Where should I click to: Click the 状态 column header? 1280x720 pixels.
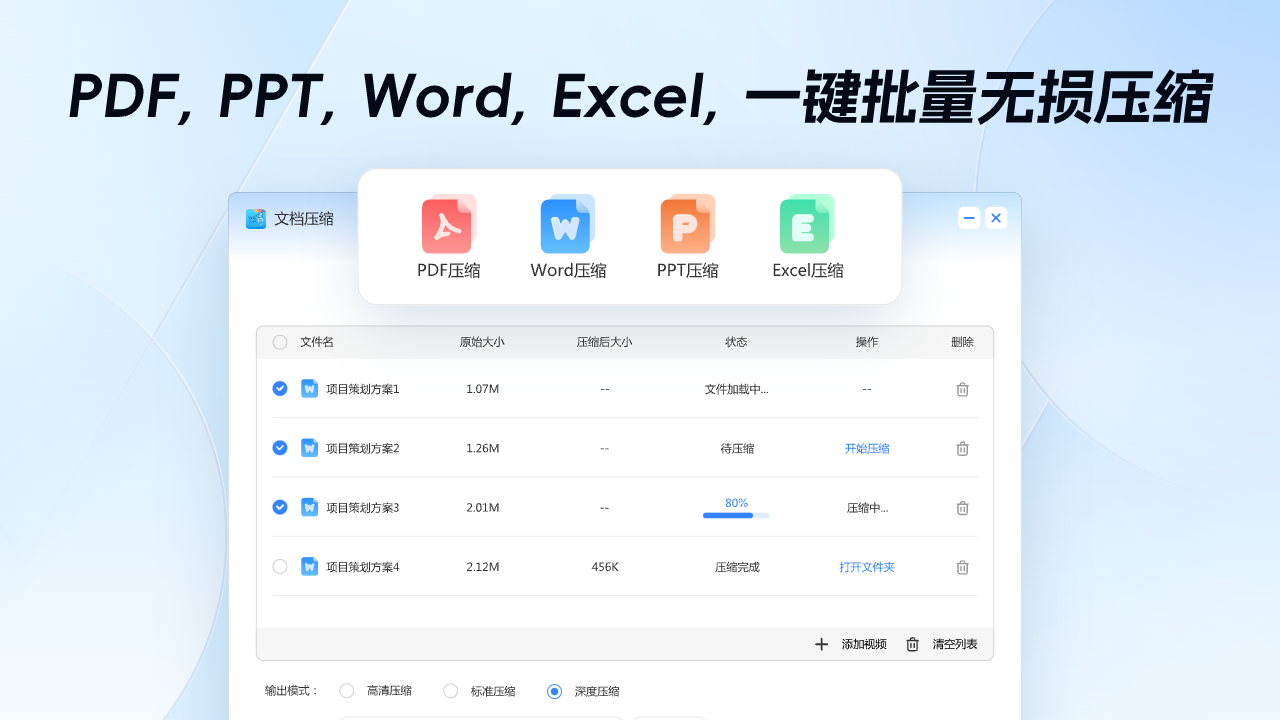point(736,342)
